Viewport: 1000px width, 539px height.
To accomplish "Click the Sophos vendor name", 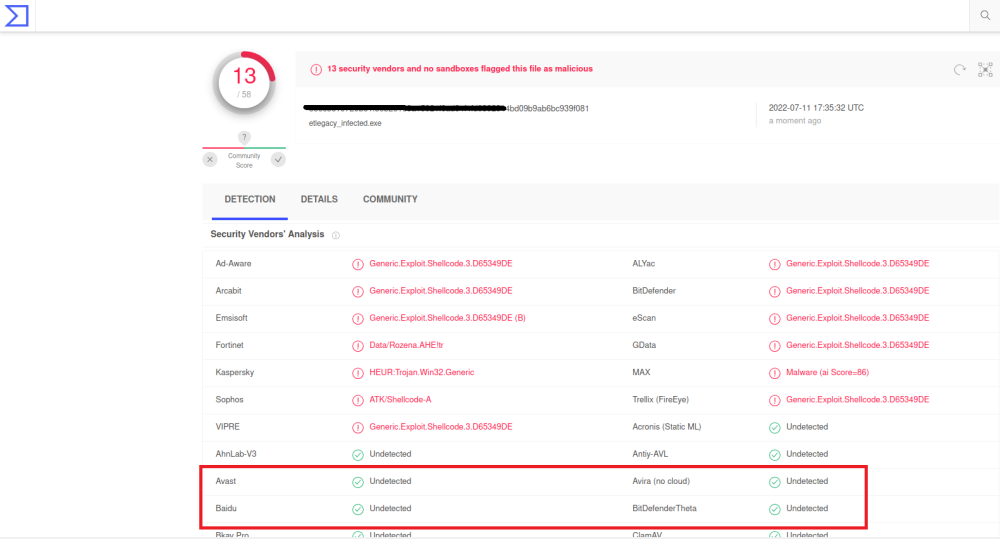I will point(230,400).
